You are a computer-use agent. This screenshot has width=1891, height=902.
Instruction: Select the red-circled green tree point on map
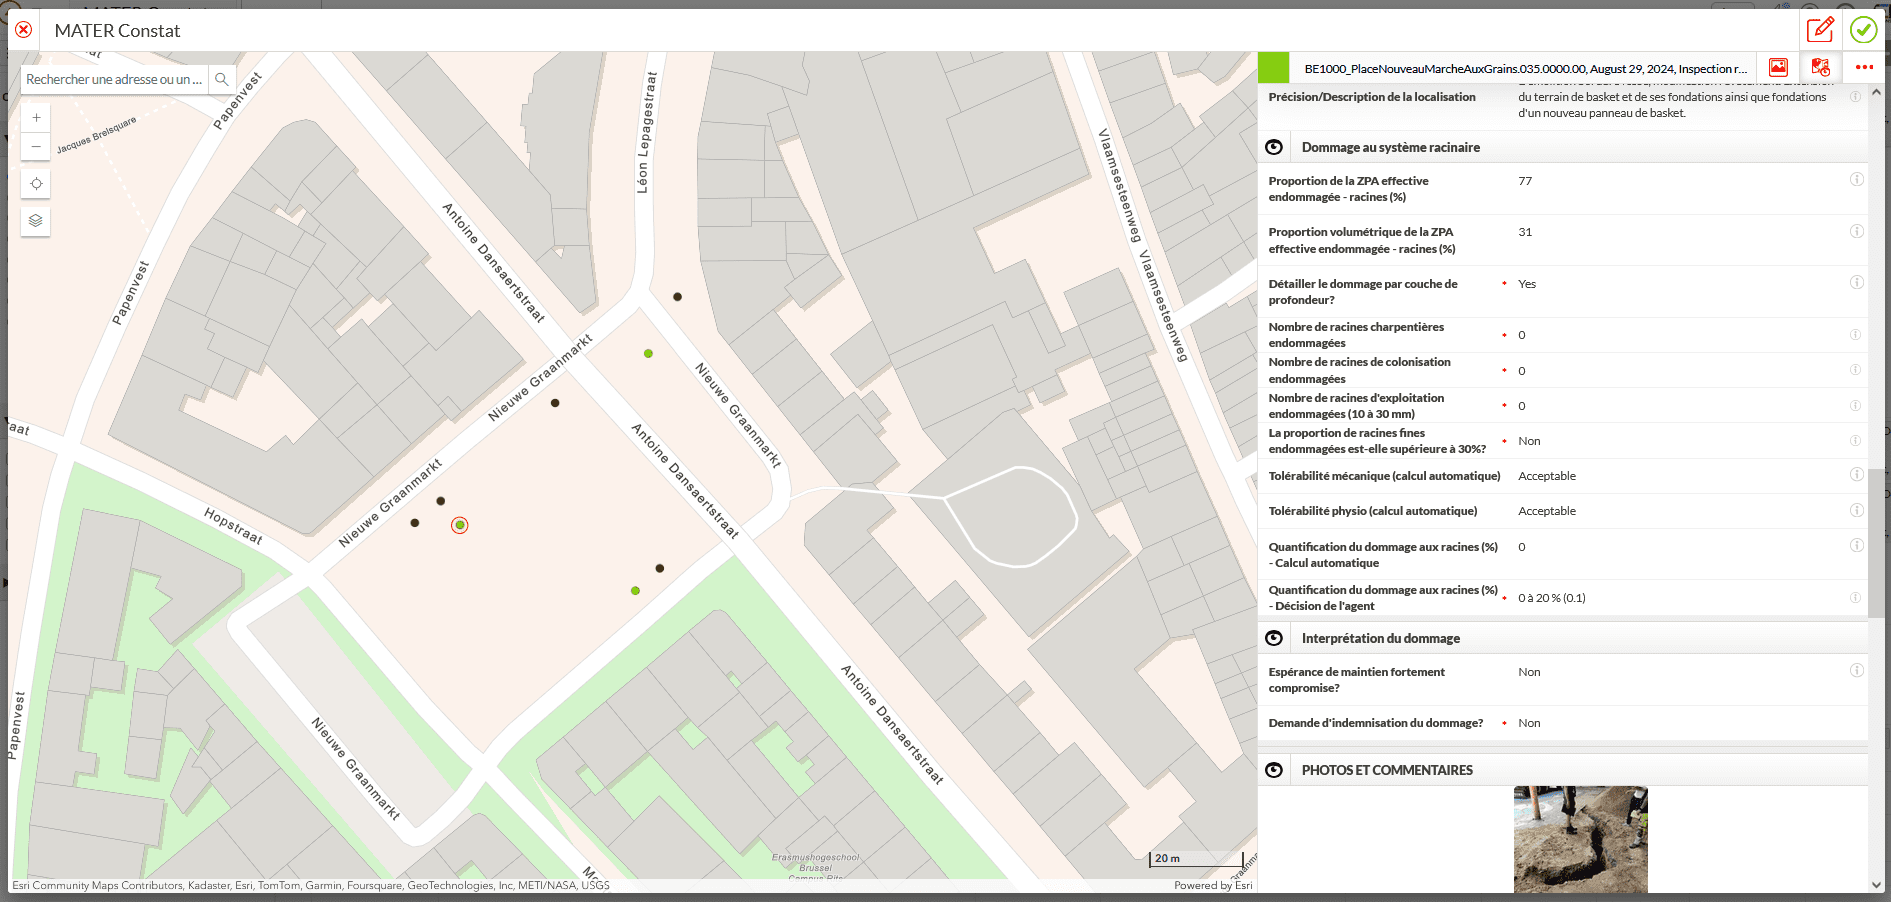pos(460,525)
